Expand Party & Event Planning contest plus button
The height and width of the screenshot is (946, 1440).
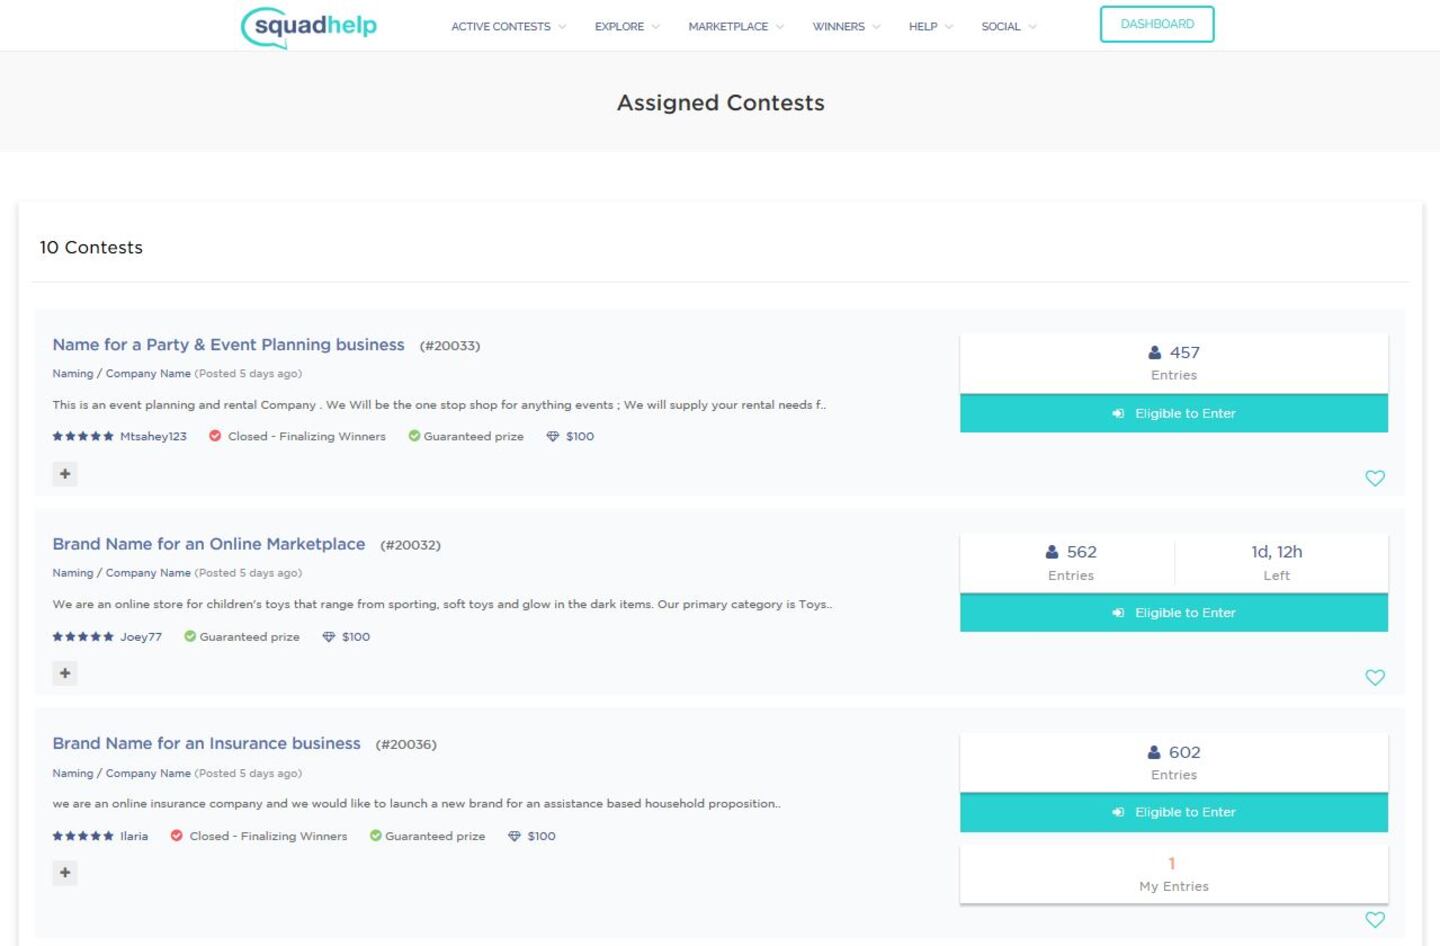65,474
